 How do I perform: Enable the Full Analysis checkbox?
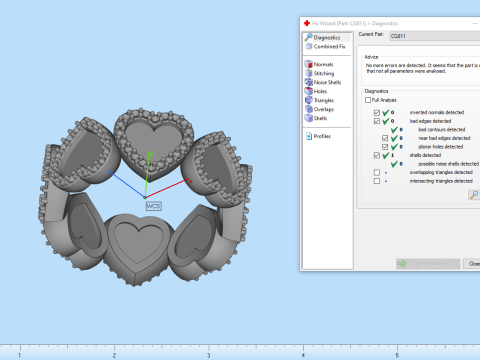pos(368,100)
